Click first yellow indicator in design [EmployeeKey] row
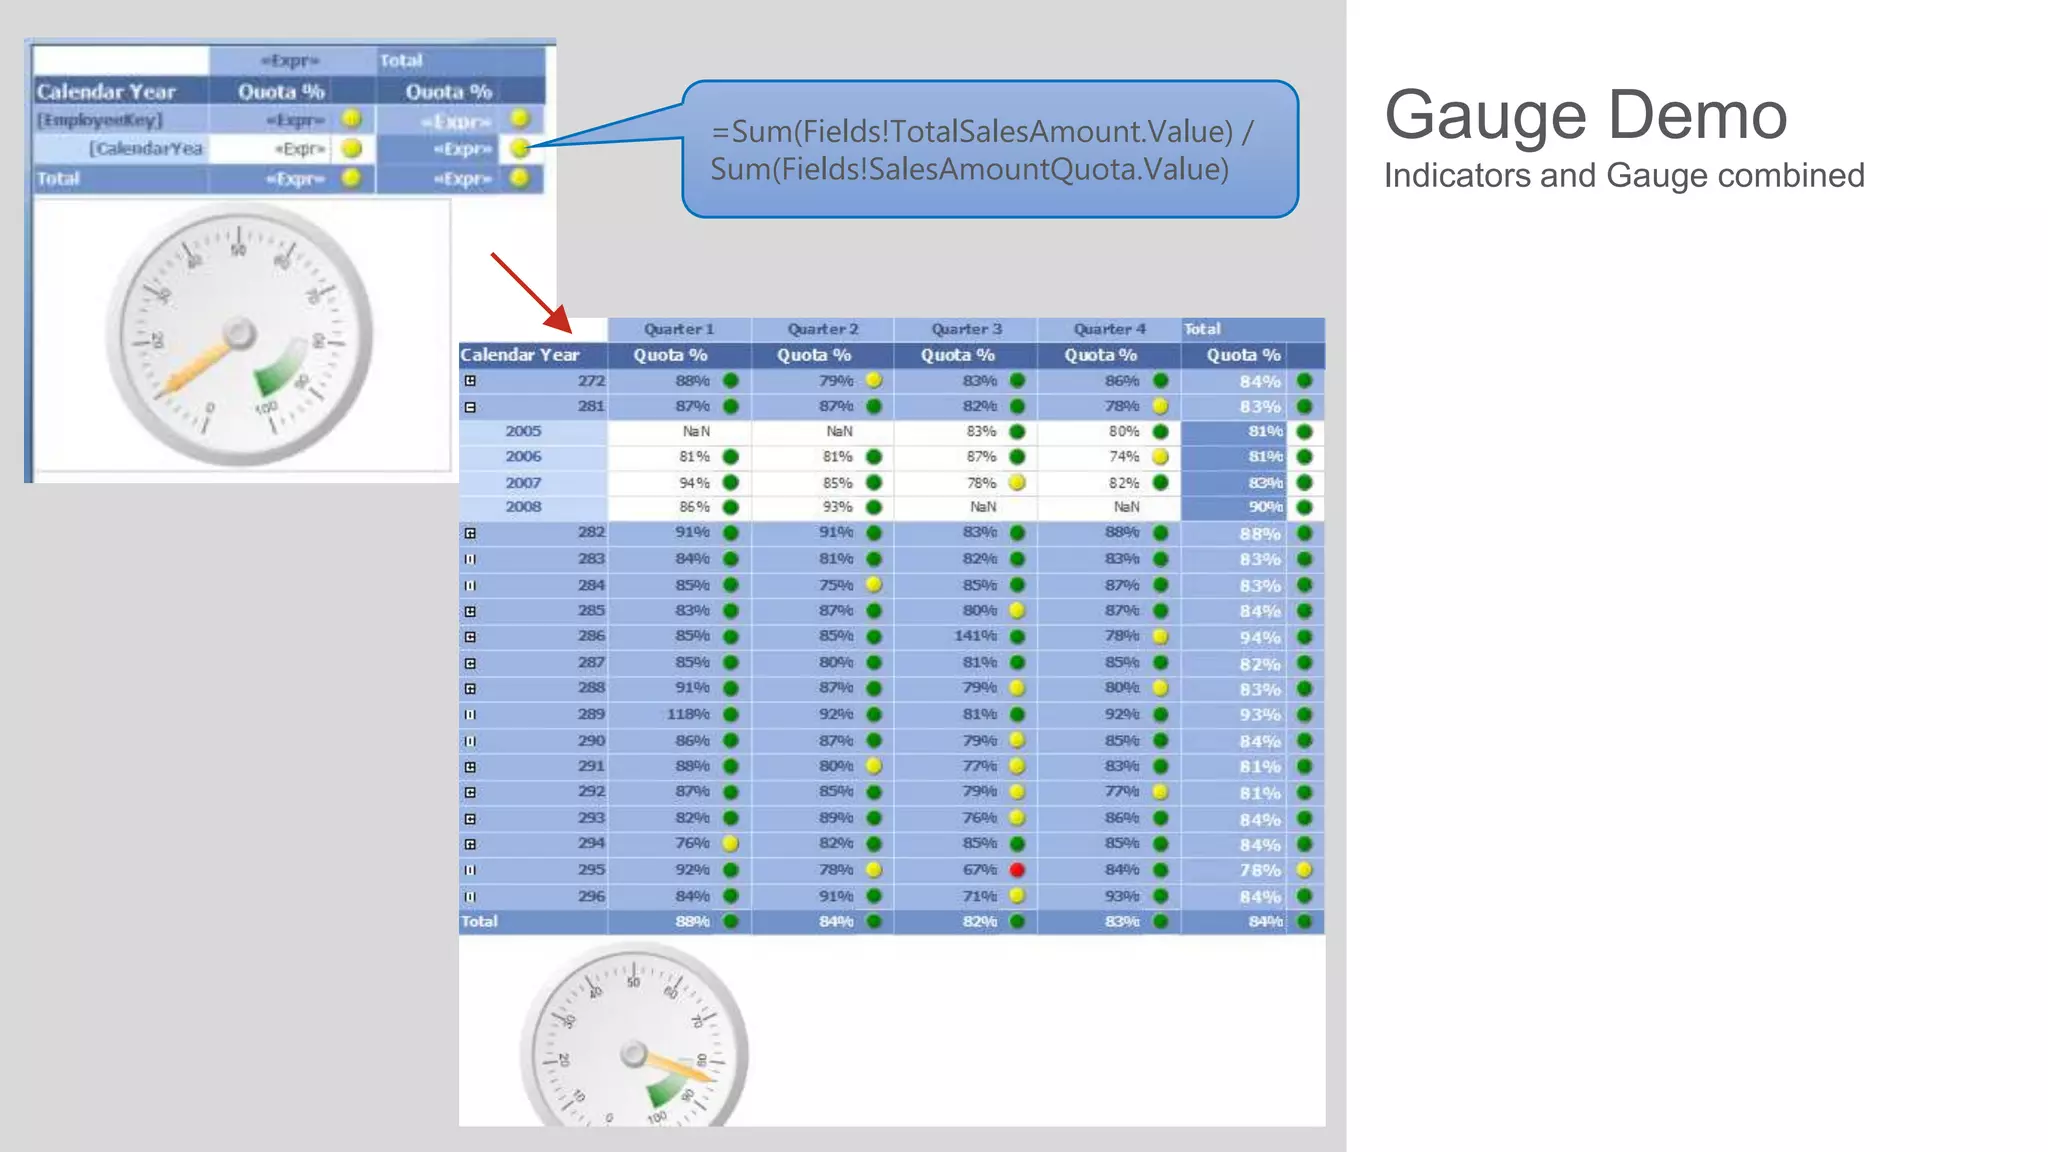Viewport: 2048px width, 1152px height. (x=351, y=119)
